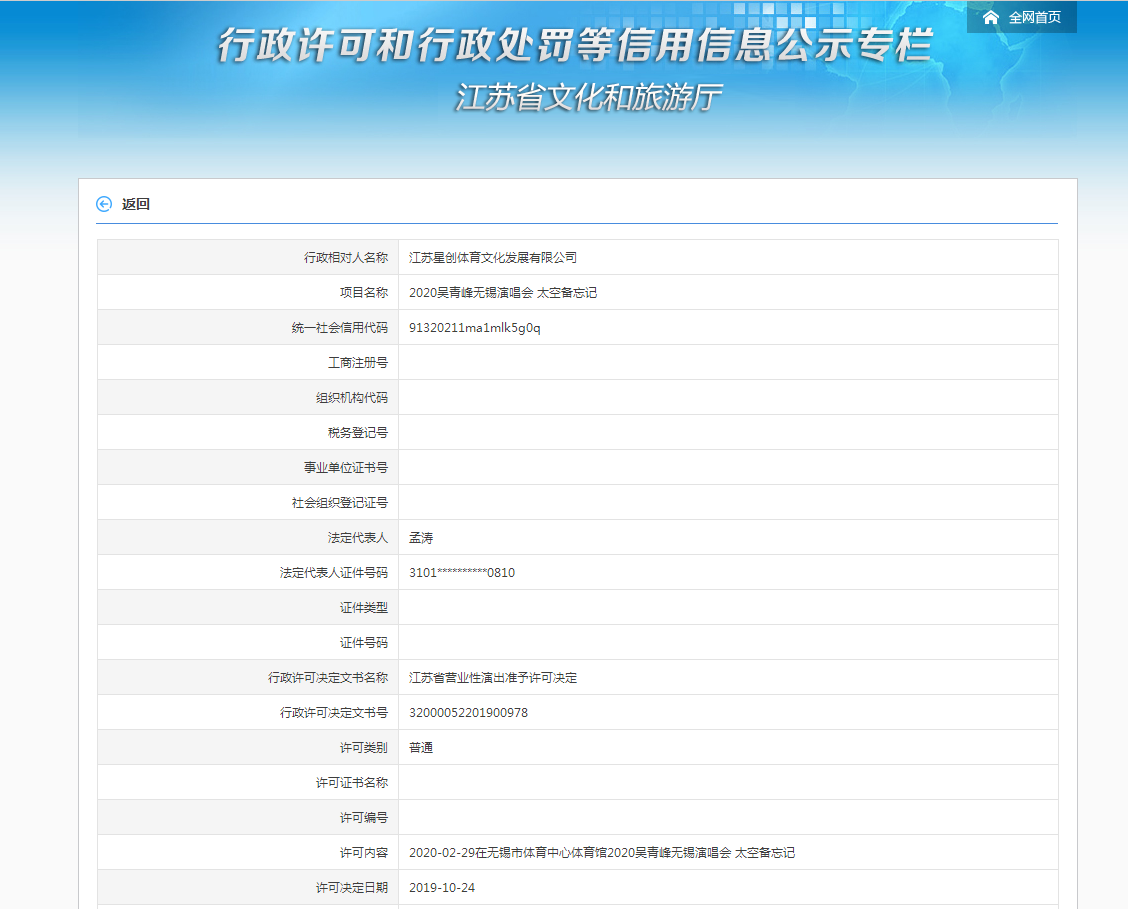Select masked ID number ending 0810
1128x909 pixels.
click(462, 573)
